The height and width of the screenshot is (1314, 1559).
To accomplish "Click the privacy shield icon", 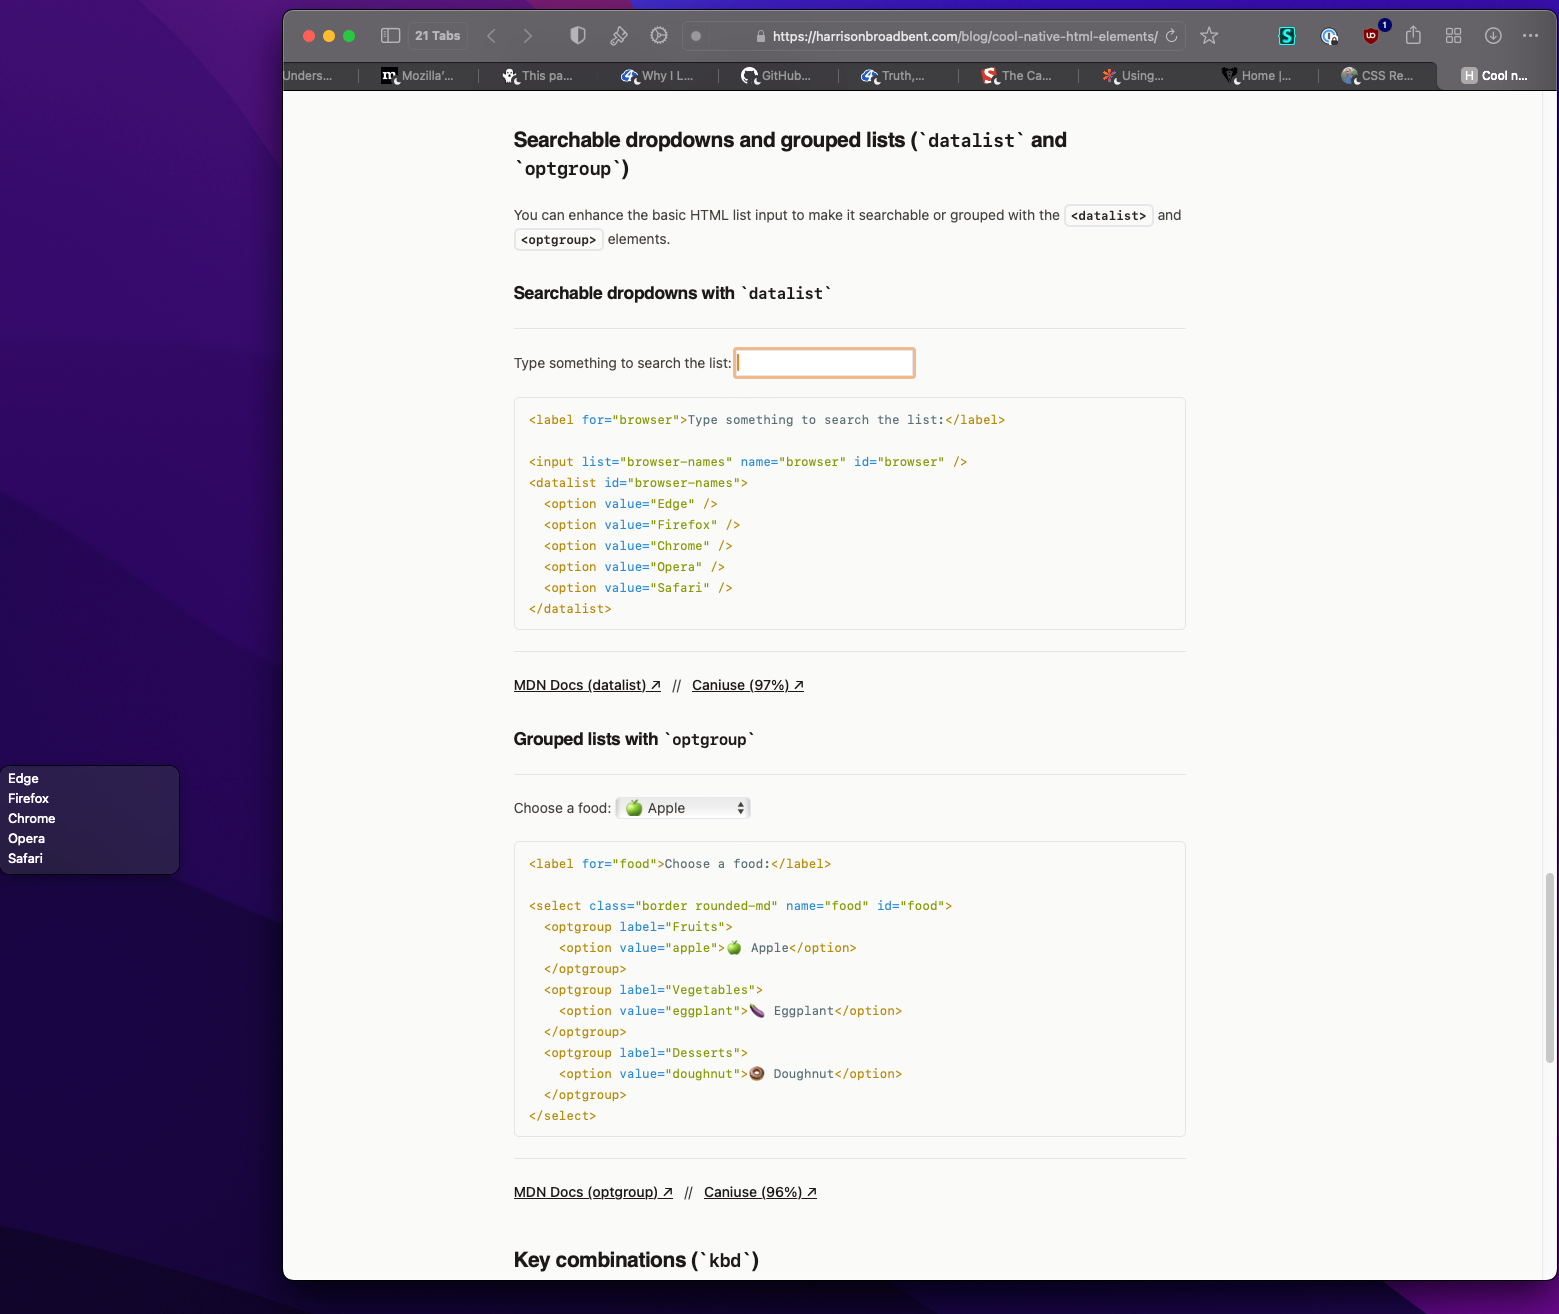I will (578, 36).
